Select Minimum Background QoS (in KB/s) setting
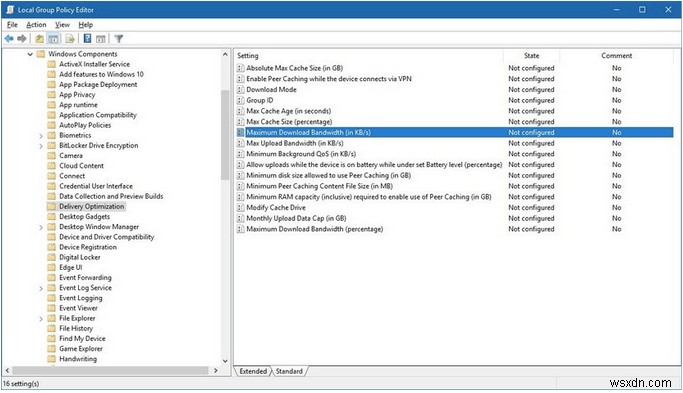The height and width of the screenshot is (393, 683). pyautogui.click(x=301, y=154)
